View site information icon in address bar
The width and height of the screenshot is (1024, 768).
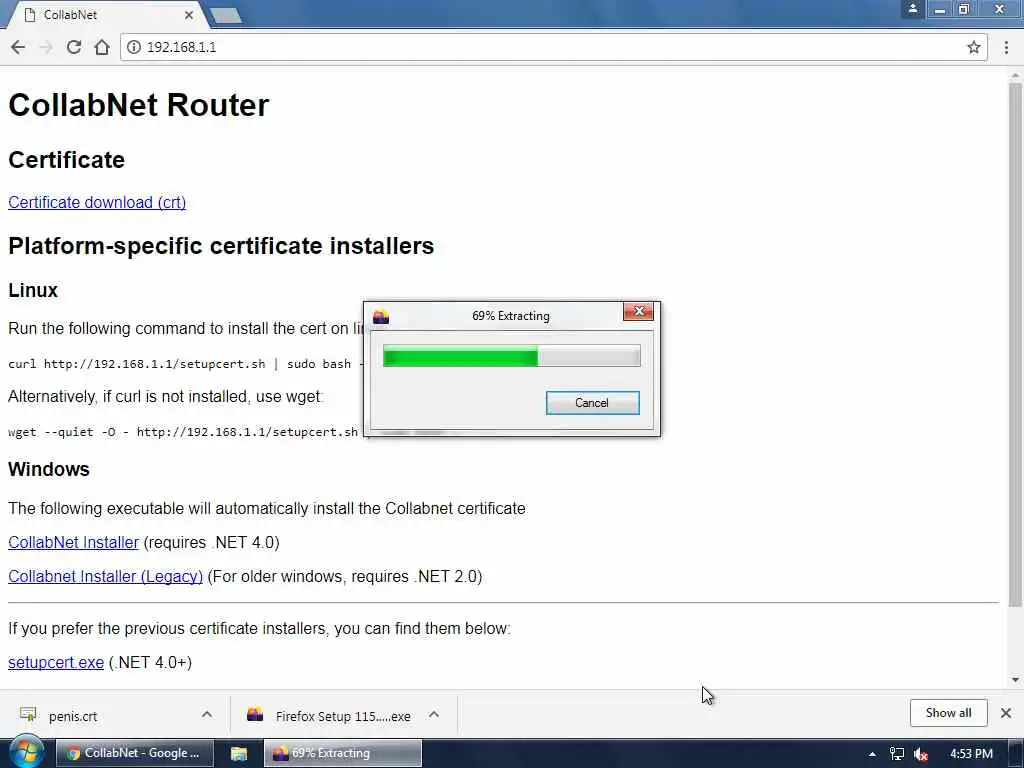point(133,47)
